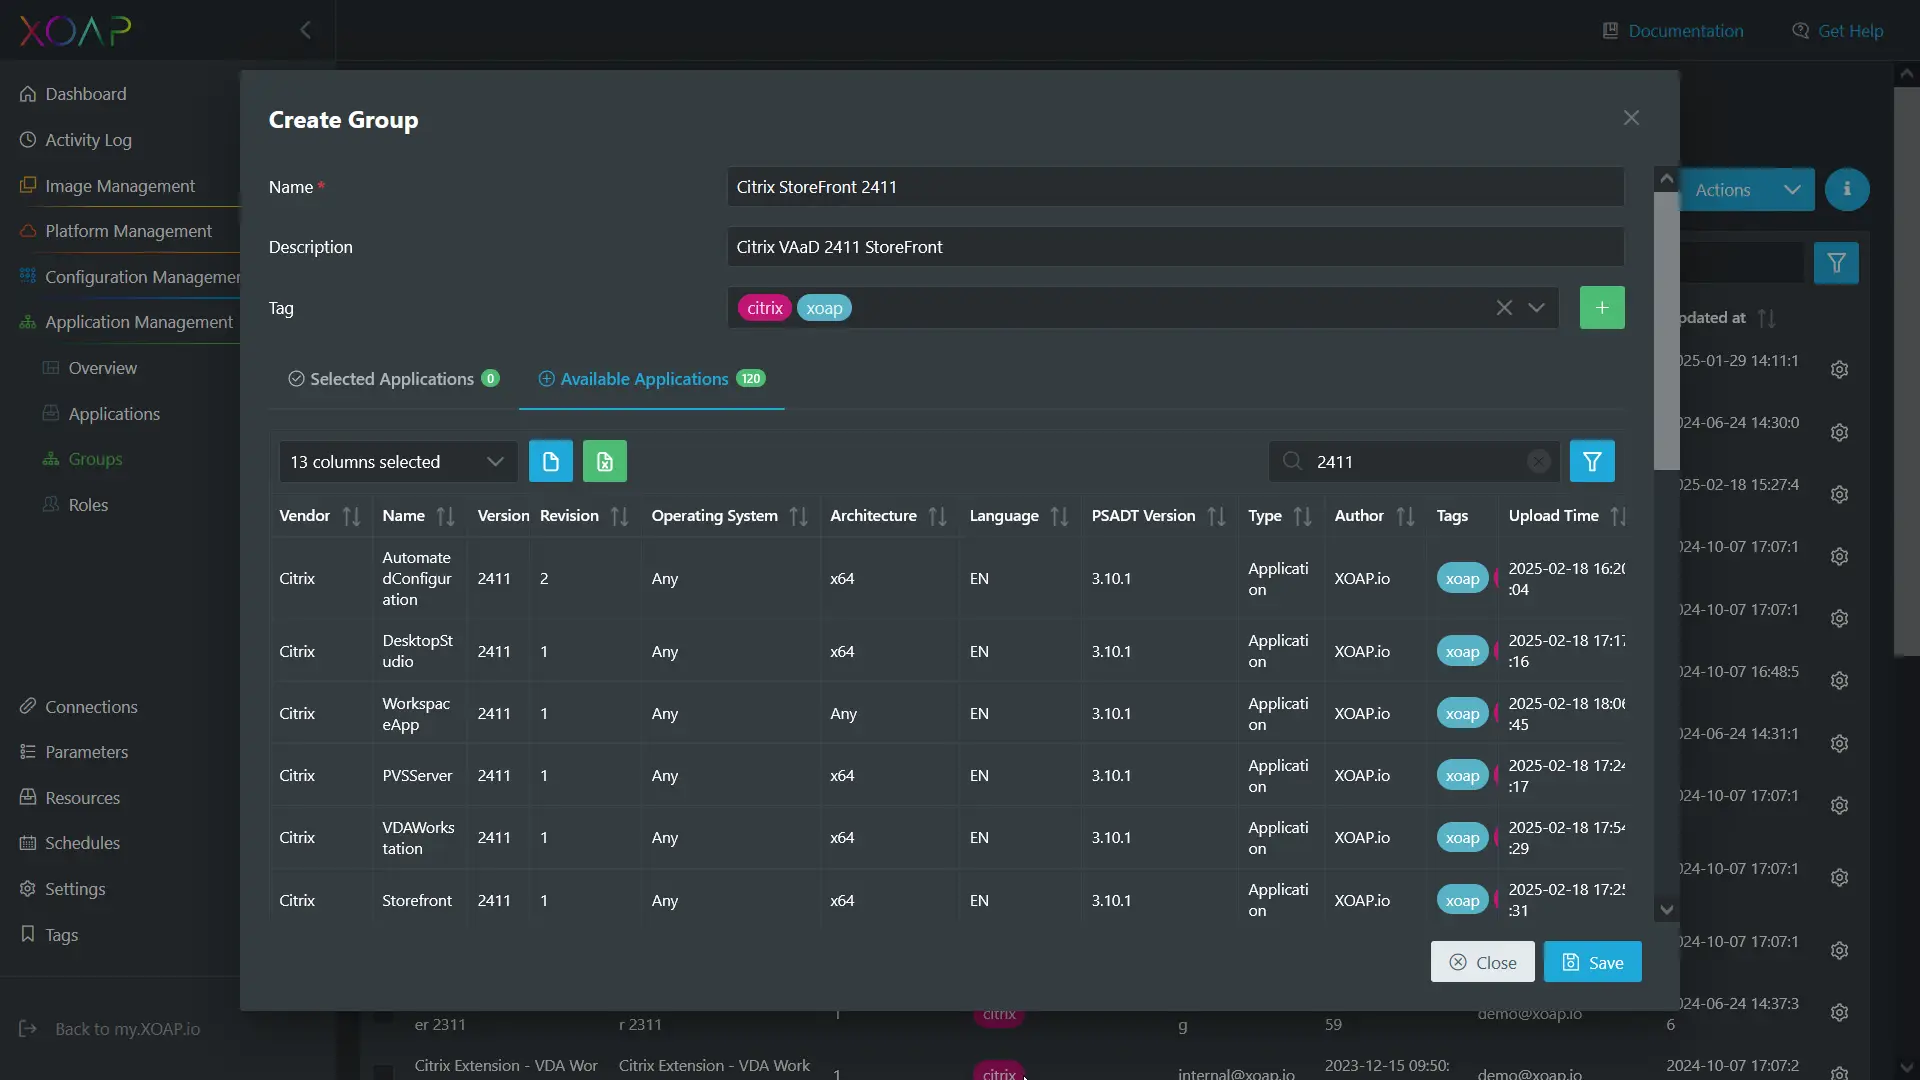
Task: Click the green plus add tag button
Action: [1601, 308]
